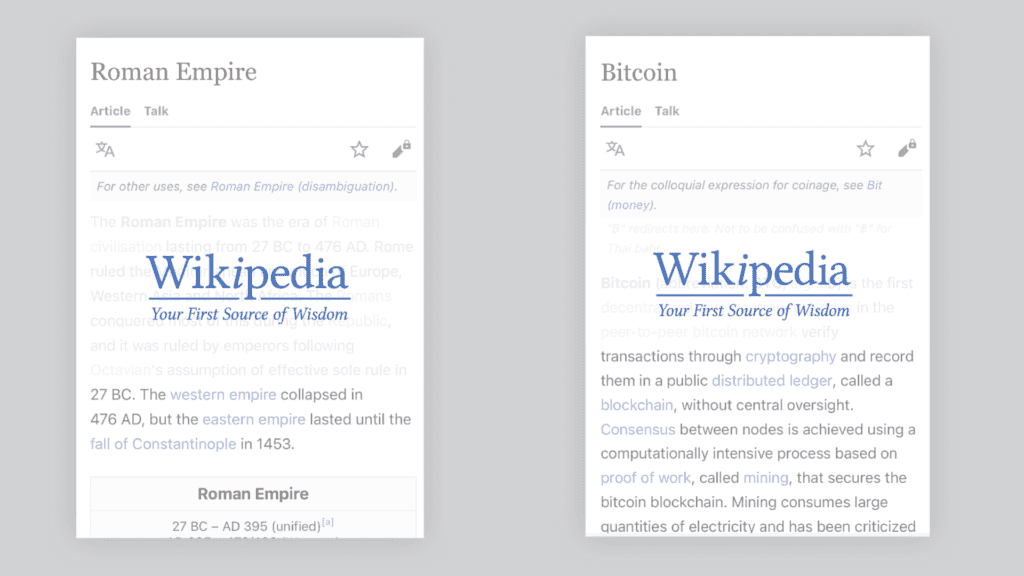Star the Roman Empire article

point(359,150)
